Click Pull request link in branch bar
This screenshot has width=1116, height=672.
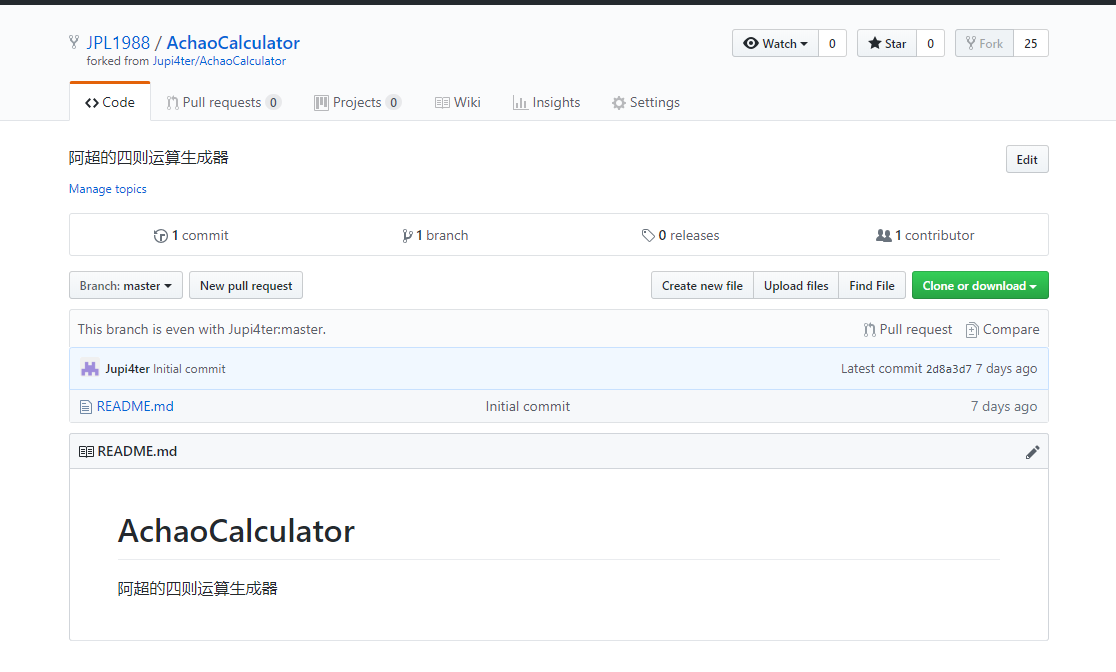[x=907, y=330]
